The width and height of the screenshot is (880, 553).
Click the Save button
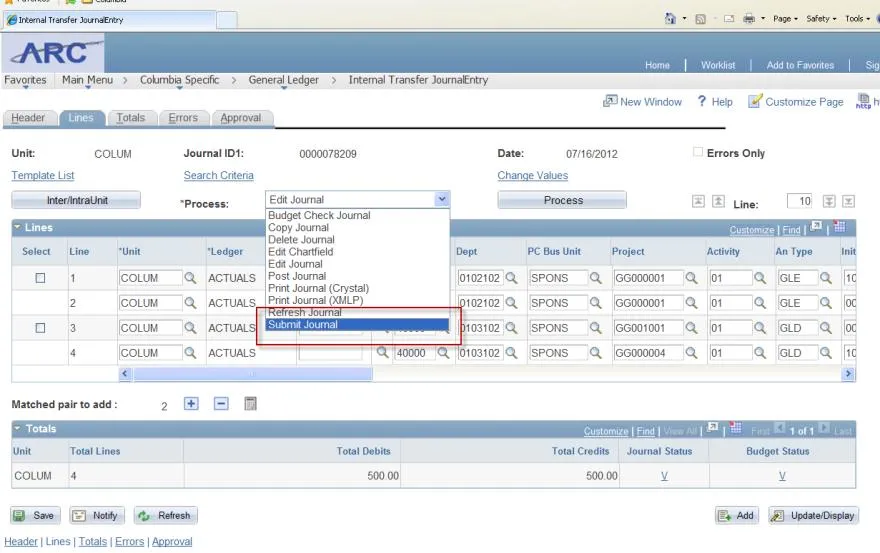tap(35, 515)
